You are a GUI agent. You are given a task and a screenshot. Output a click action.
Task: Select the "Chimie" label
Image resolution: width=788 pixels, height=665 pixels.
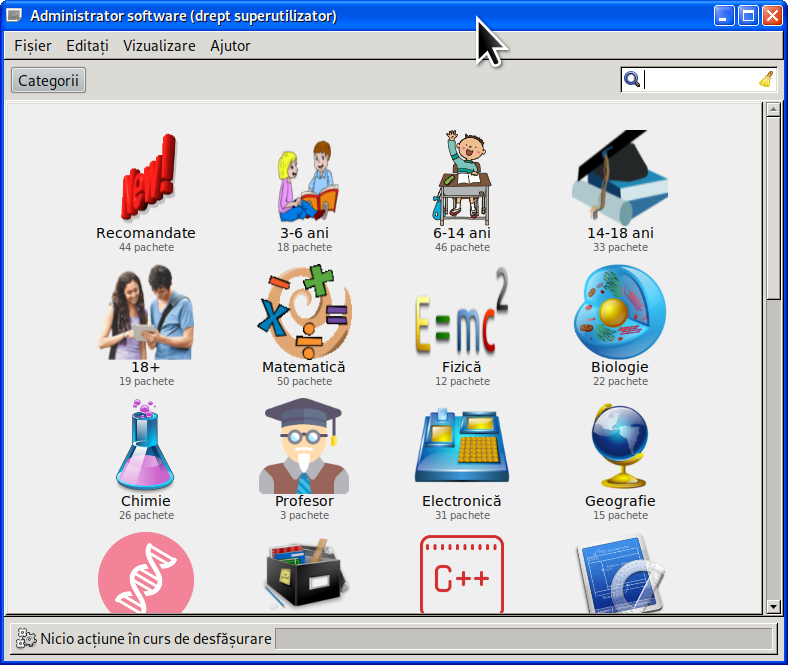(146, 501)
